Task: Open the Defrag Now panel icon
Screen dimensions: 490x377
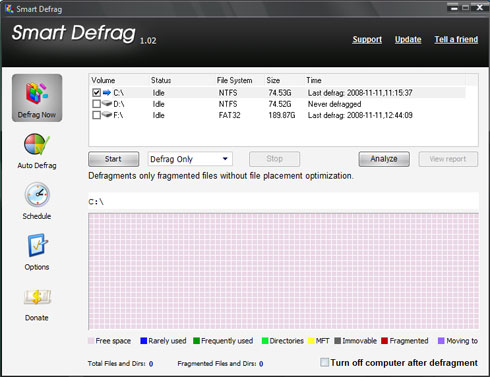Action: click(x=37, y=98)
